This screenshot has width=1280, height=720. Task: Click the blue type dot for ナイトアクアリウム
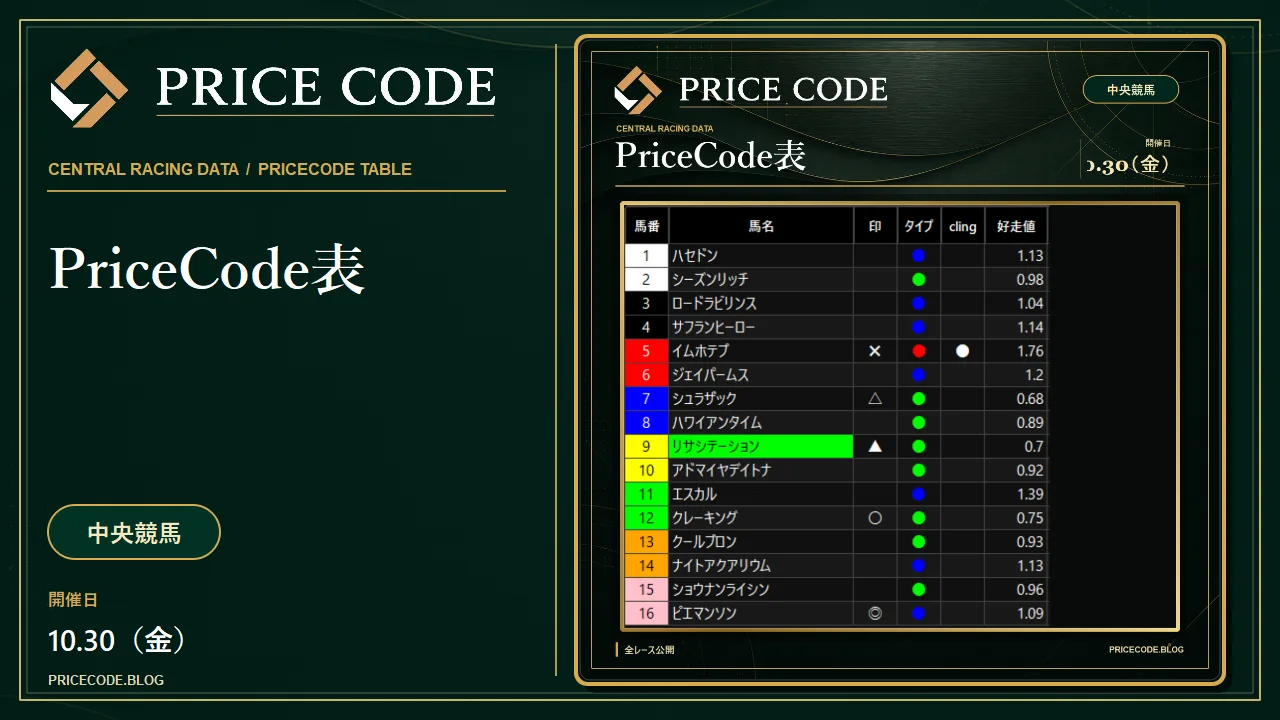919,566
